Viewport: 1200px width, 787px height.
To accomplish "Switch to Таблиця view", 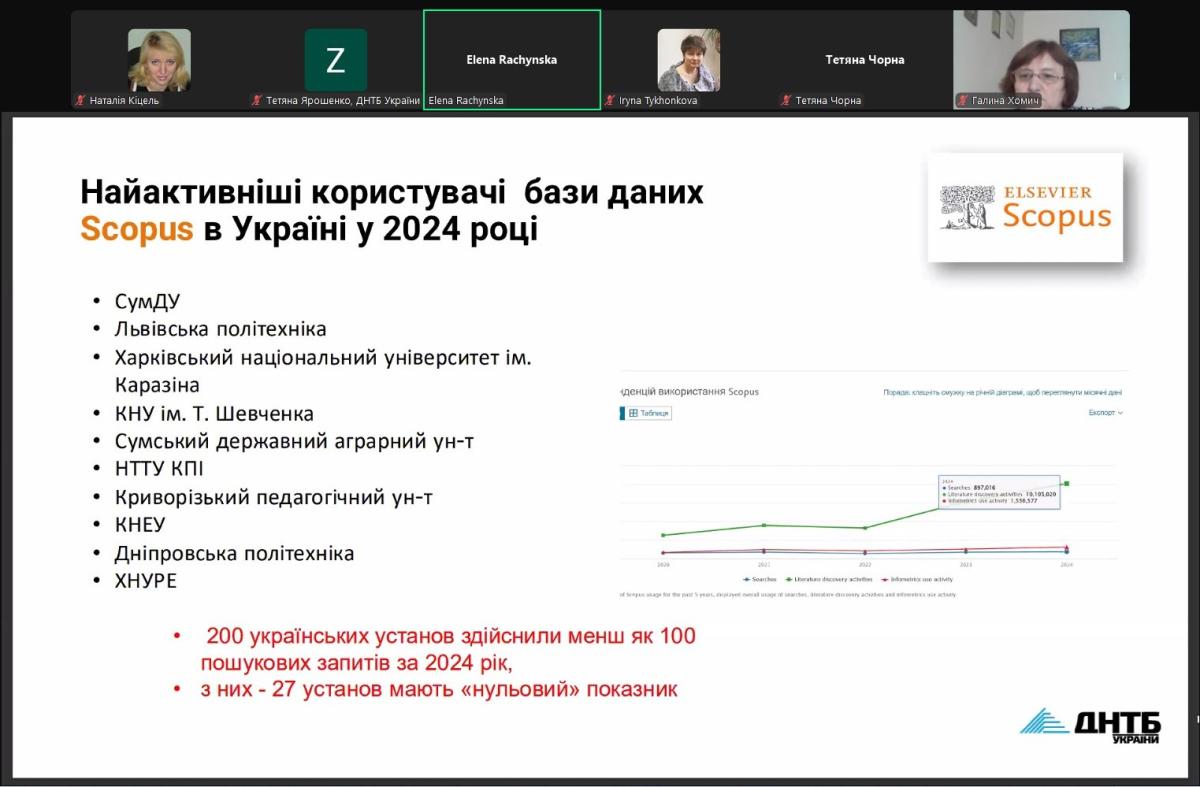I will [650, 412].
